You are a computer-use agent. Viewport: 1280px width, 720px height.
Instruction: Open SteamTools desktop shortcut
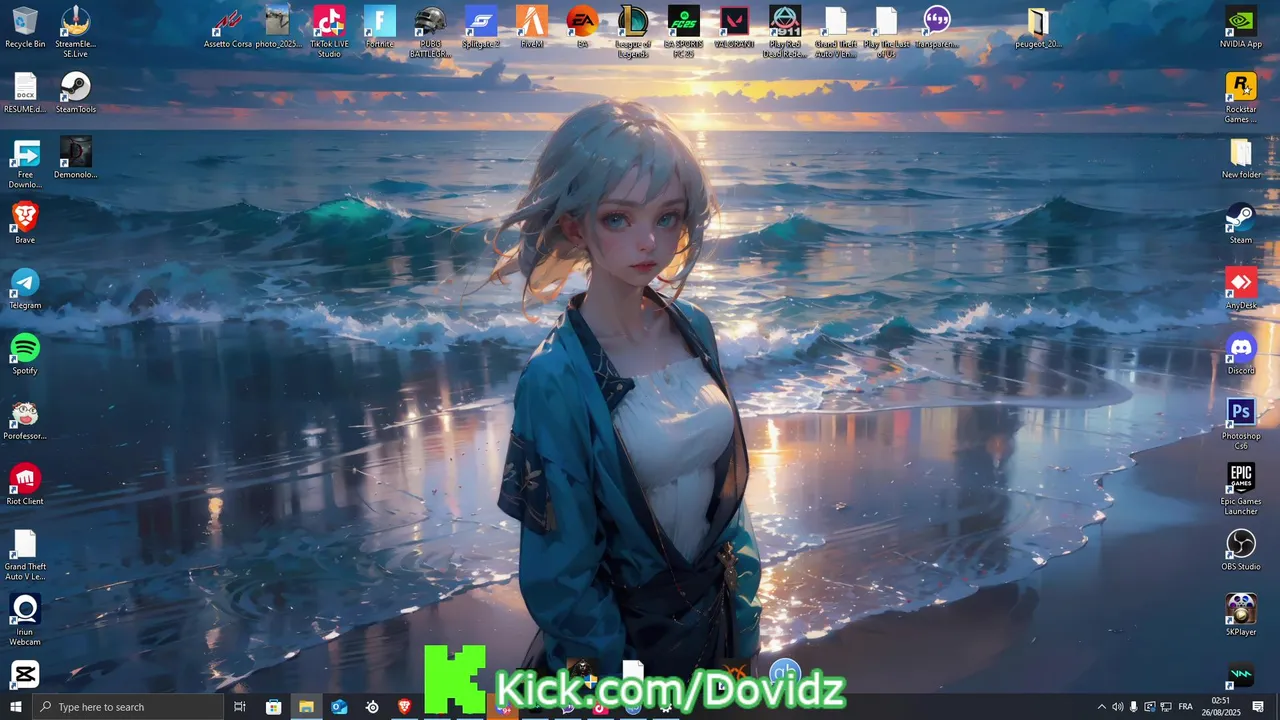[x=76, y=93]
